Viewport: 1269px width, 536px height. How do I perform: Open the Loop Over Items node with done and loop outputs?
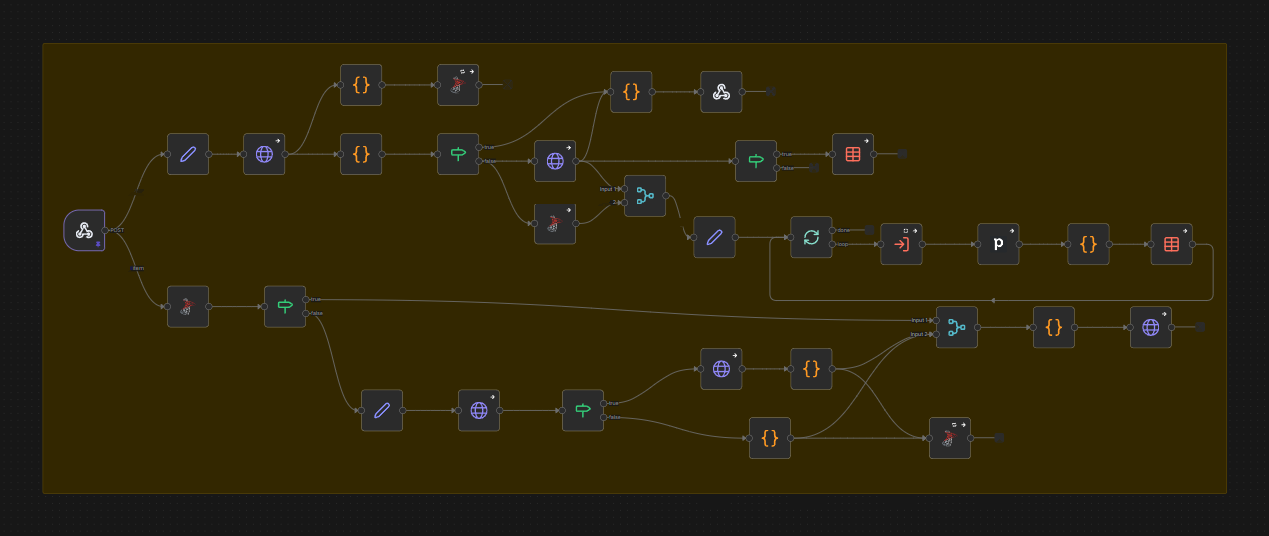(x=811, y=237)
